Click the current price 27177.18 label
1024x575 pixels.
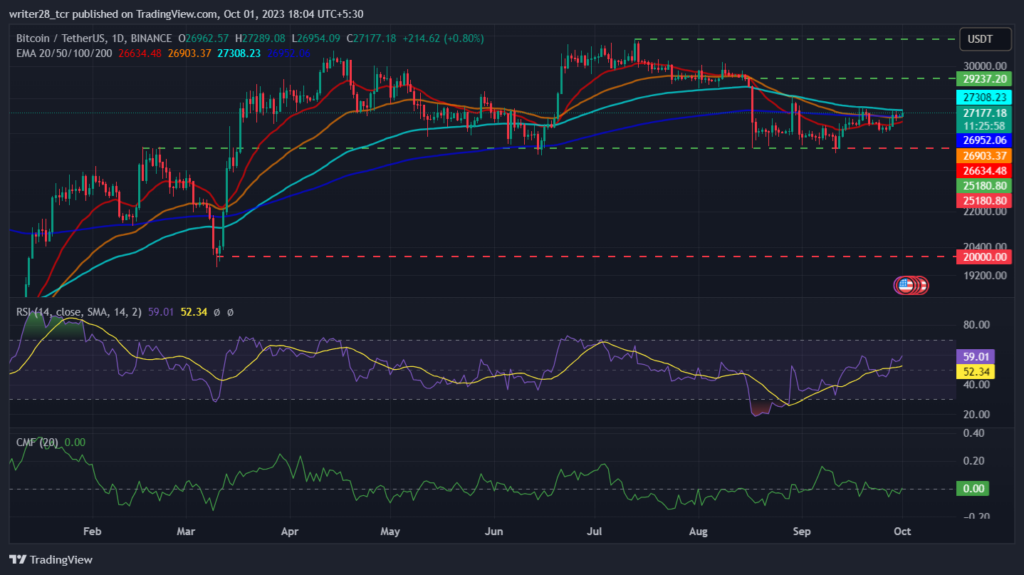coord(984,113)
